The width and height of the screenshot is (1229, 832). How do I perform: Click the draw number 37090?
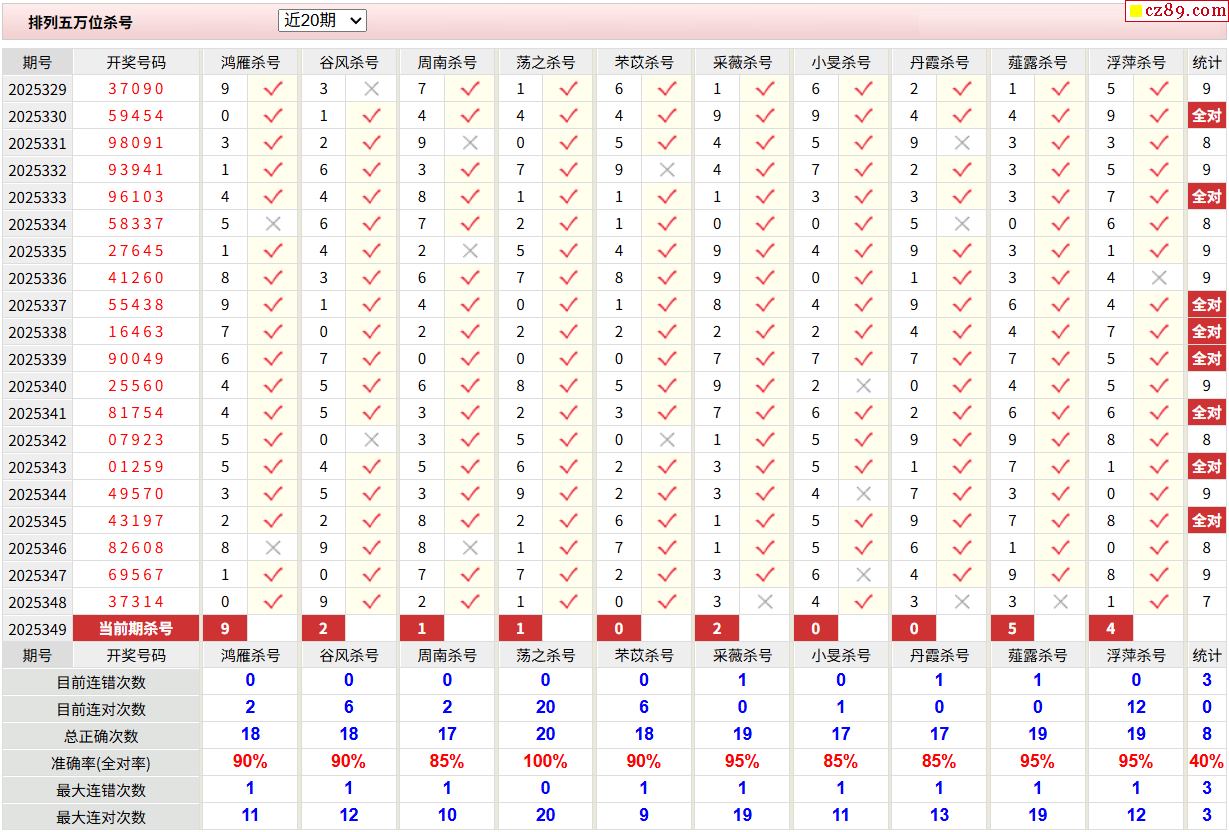point(136,89)
